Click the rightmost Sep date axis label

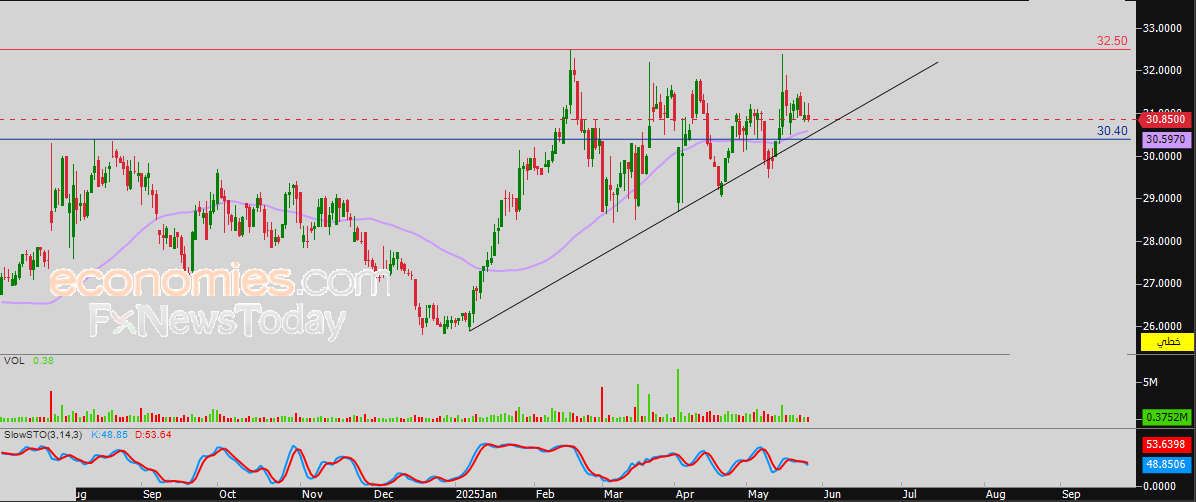pyautogui.click(x=1071, y=494)
